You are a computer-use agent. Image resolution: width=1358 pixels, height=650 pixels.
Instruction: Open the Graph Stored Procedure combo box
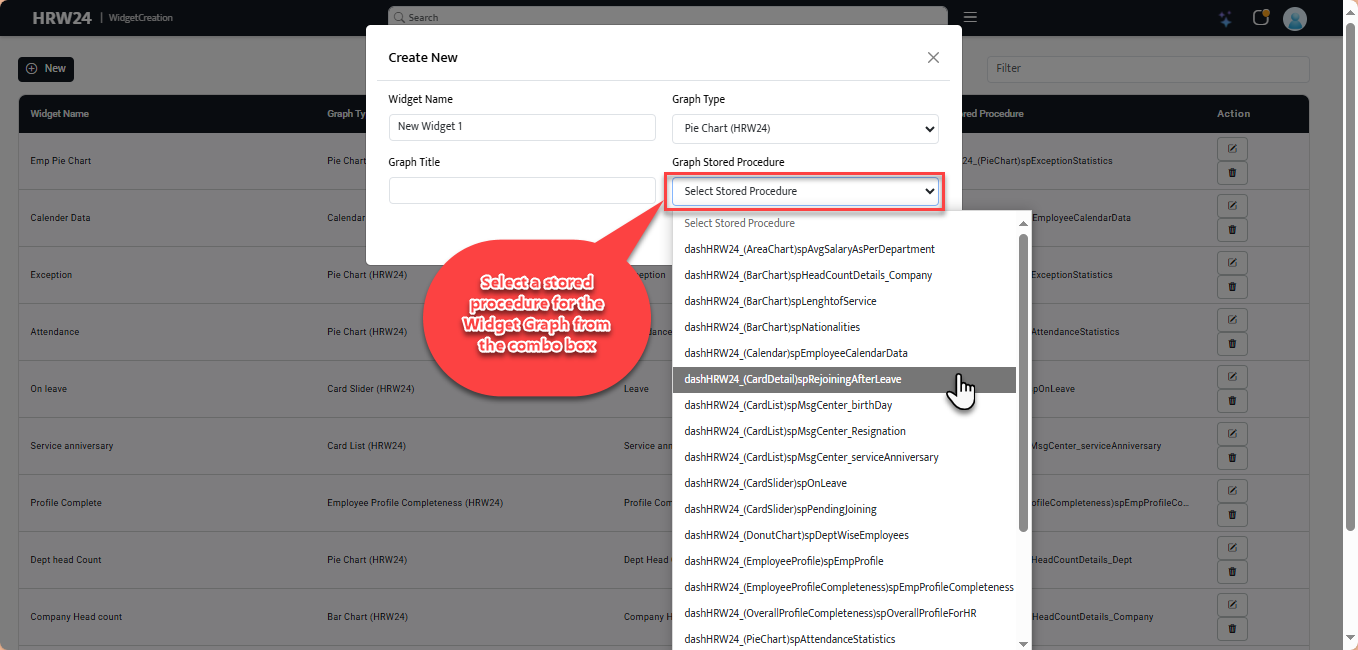pyautogui.click(x=805, y=191)
